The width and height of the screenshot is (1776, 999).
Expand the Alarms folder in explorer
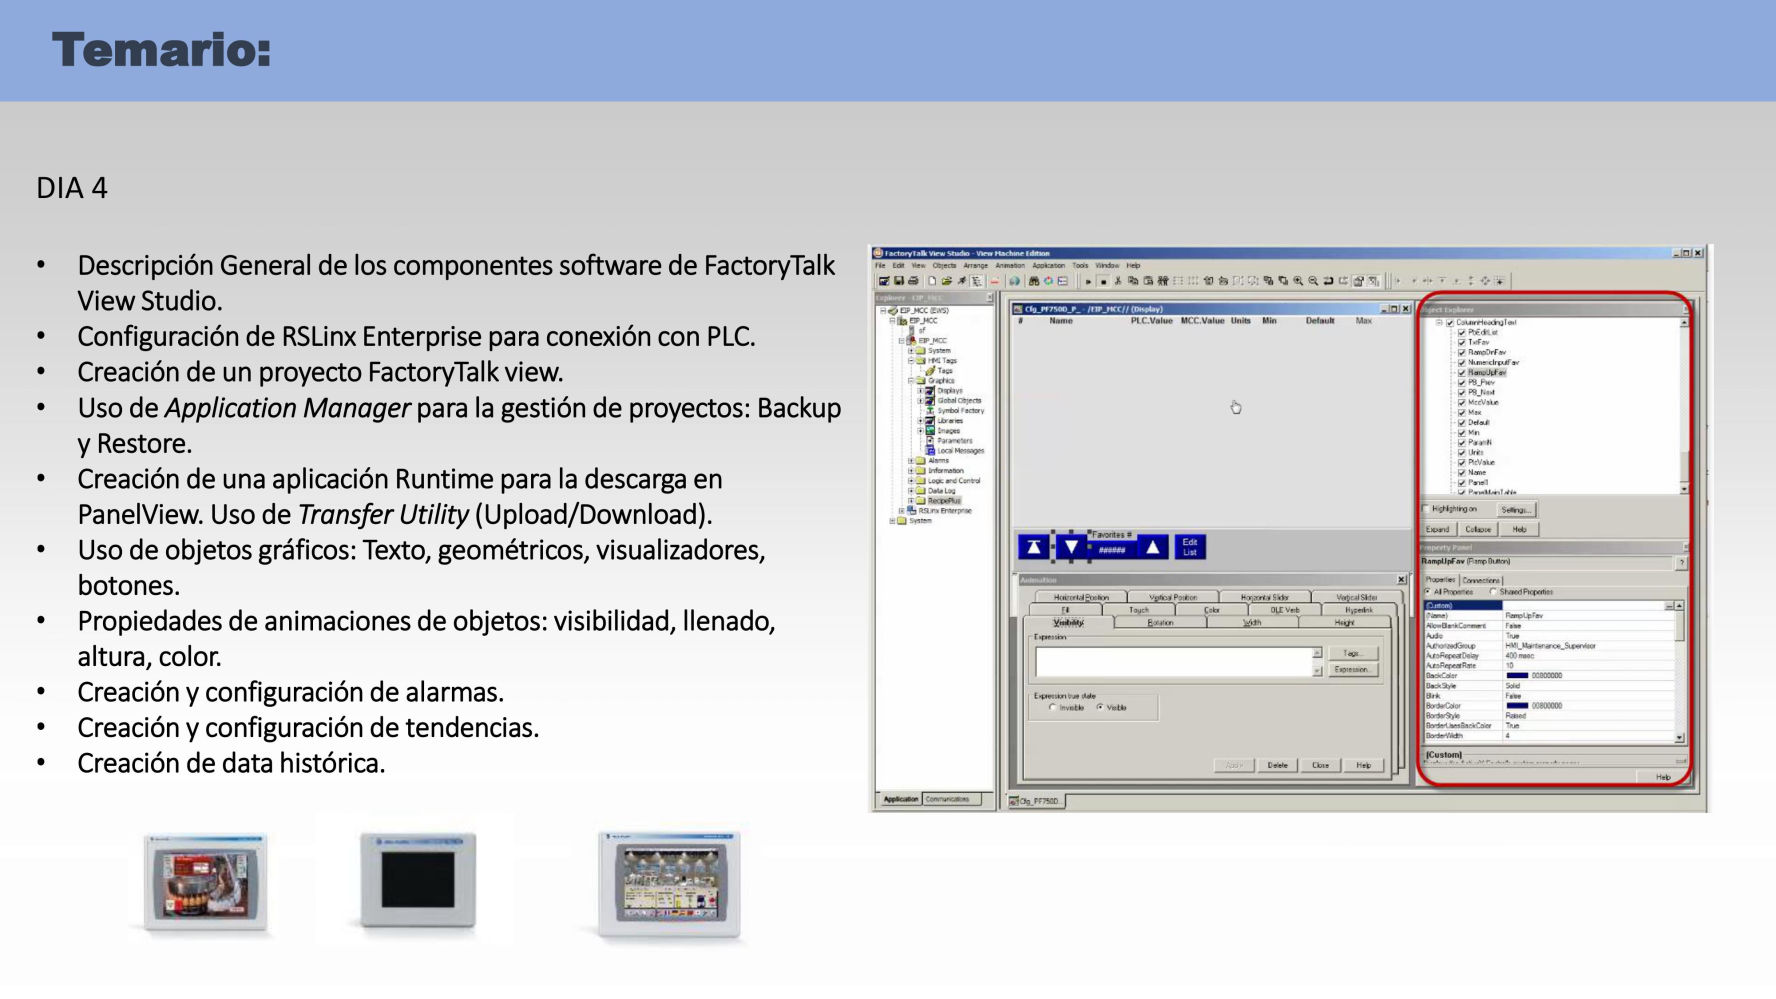click(x=911, y=461)
